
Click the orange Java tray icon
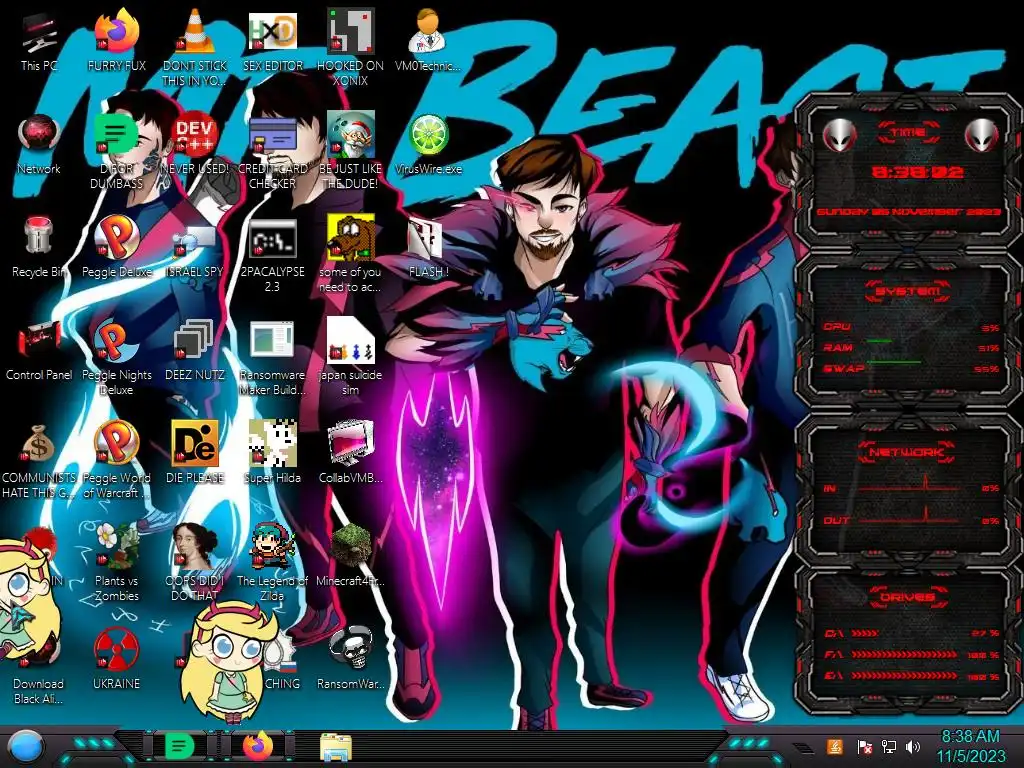(834, 746)
